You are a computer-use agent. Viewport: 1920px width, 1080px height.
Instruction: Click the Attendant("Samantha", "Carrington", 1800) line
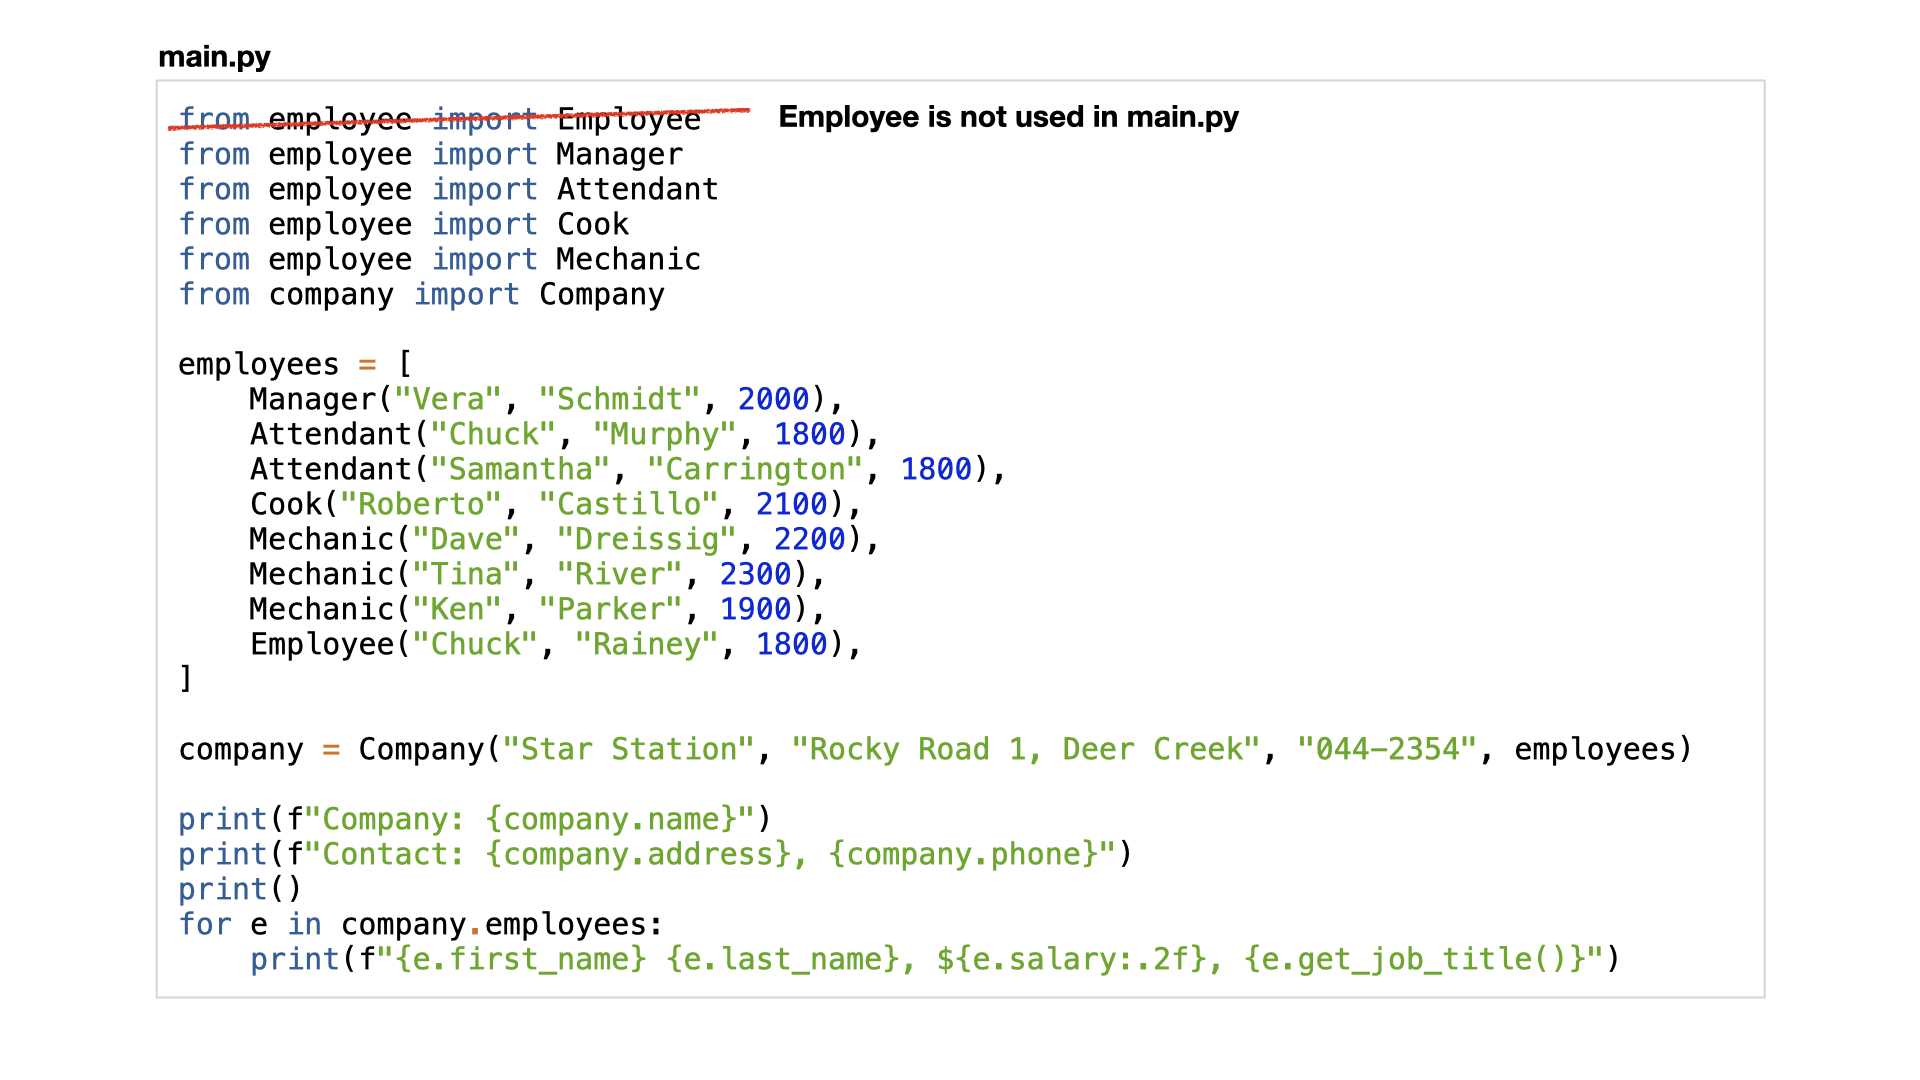(x=628, y=469)
